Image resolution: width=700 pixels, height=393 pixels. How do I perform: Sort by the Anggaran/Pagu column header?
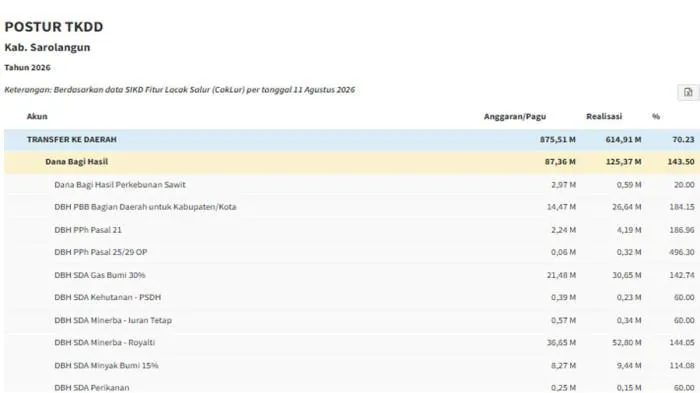(x=515, y=117)
